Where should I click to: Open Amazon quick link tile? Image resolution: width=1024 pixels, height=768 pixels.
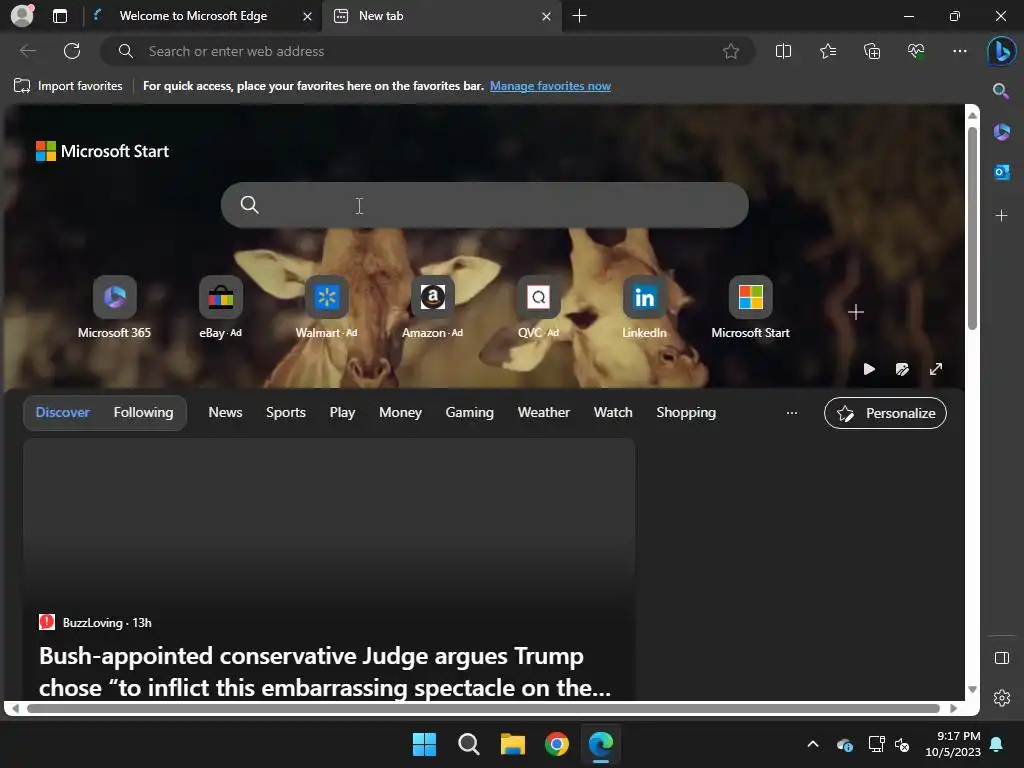click(432, 308)
